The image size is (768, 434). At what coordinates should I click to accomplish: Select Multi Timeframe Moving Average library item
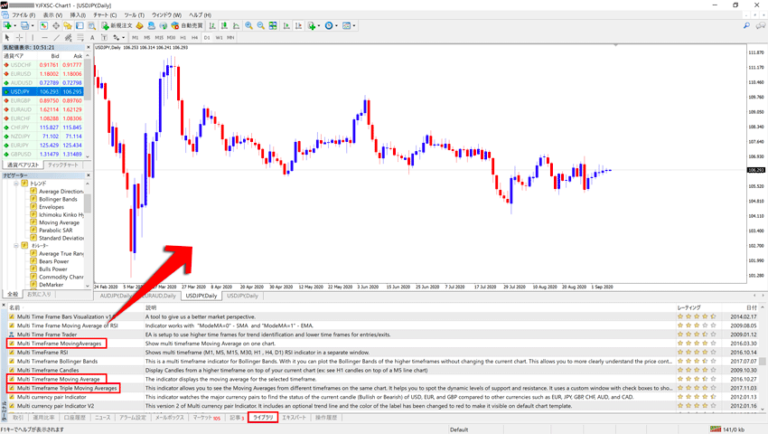click(57, 379)
